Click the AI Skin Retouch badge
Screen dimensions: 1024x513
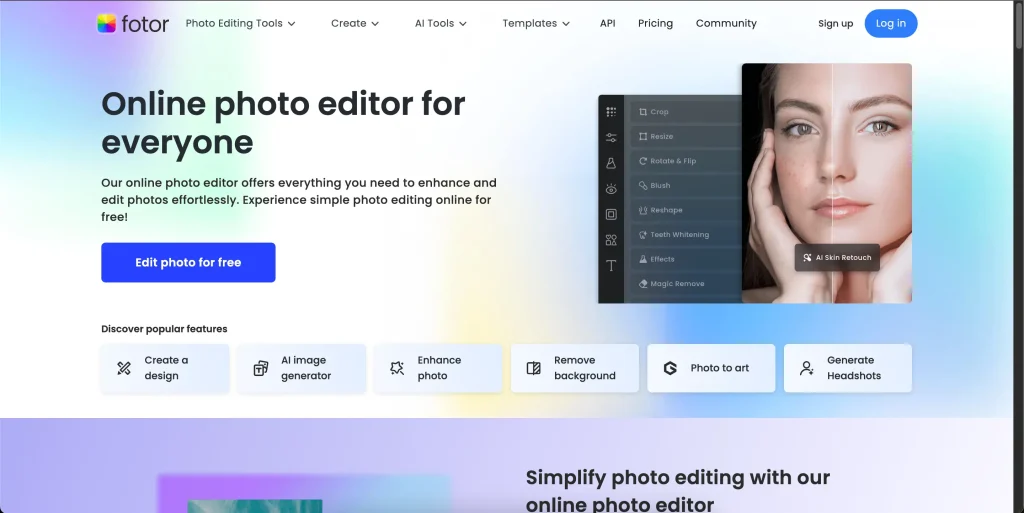tap(837, 257)
